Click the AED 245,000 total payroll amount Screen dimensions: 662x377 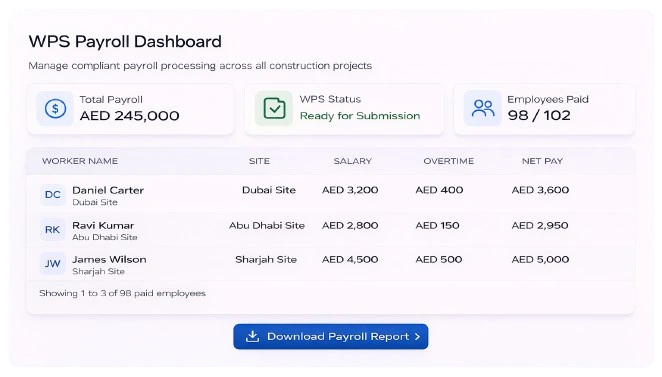point(130,116)
